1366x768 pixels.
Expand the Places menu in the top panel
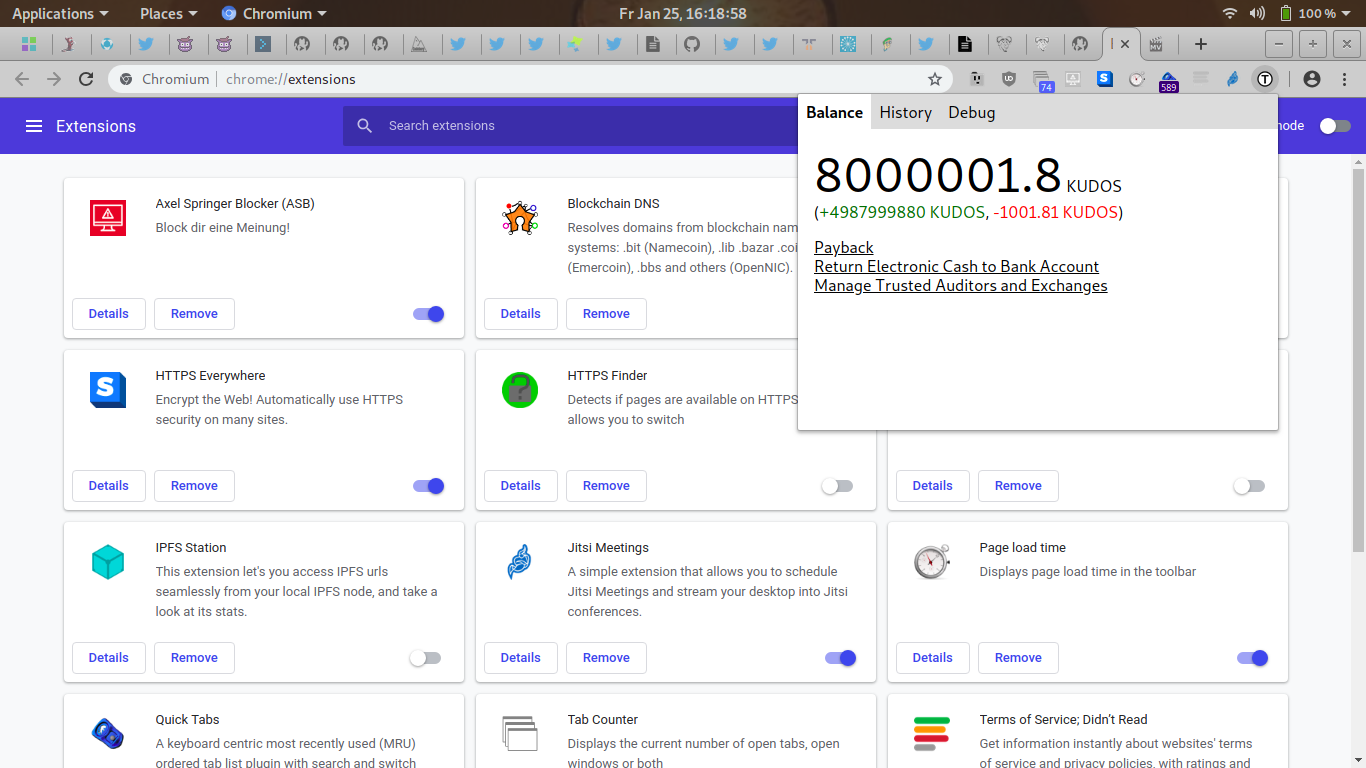[169, 13]
